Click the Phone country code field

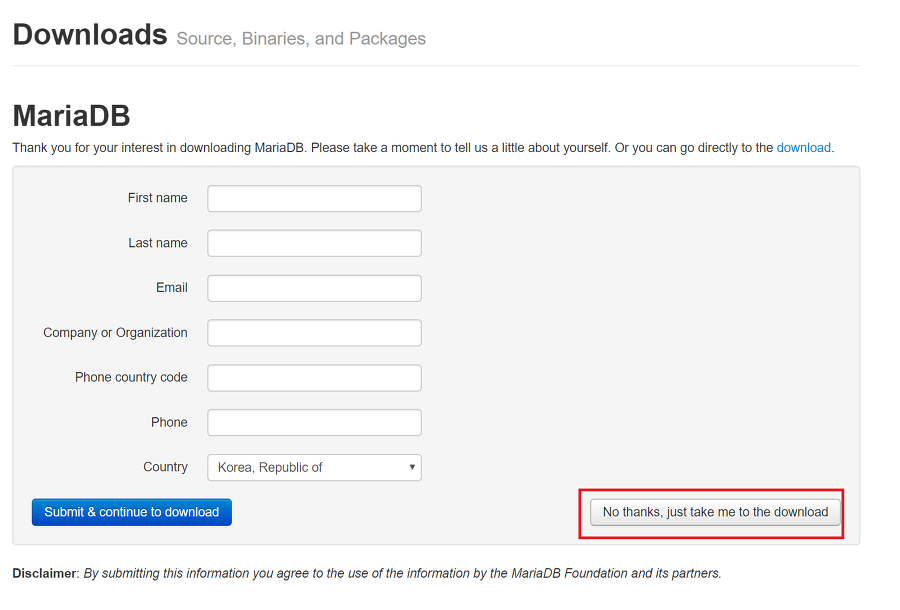313,377
